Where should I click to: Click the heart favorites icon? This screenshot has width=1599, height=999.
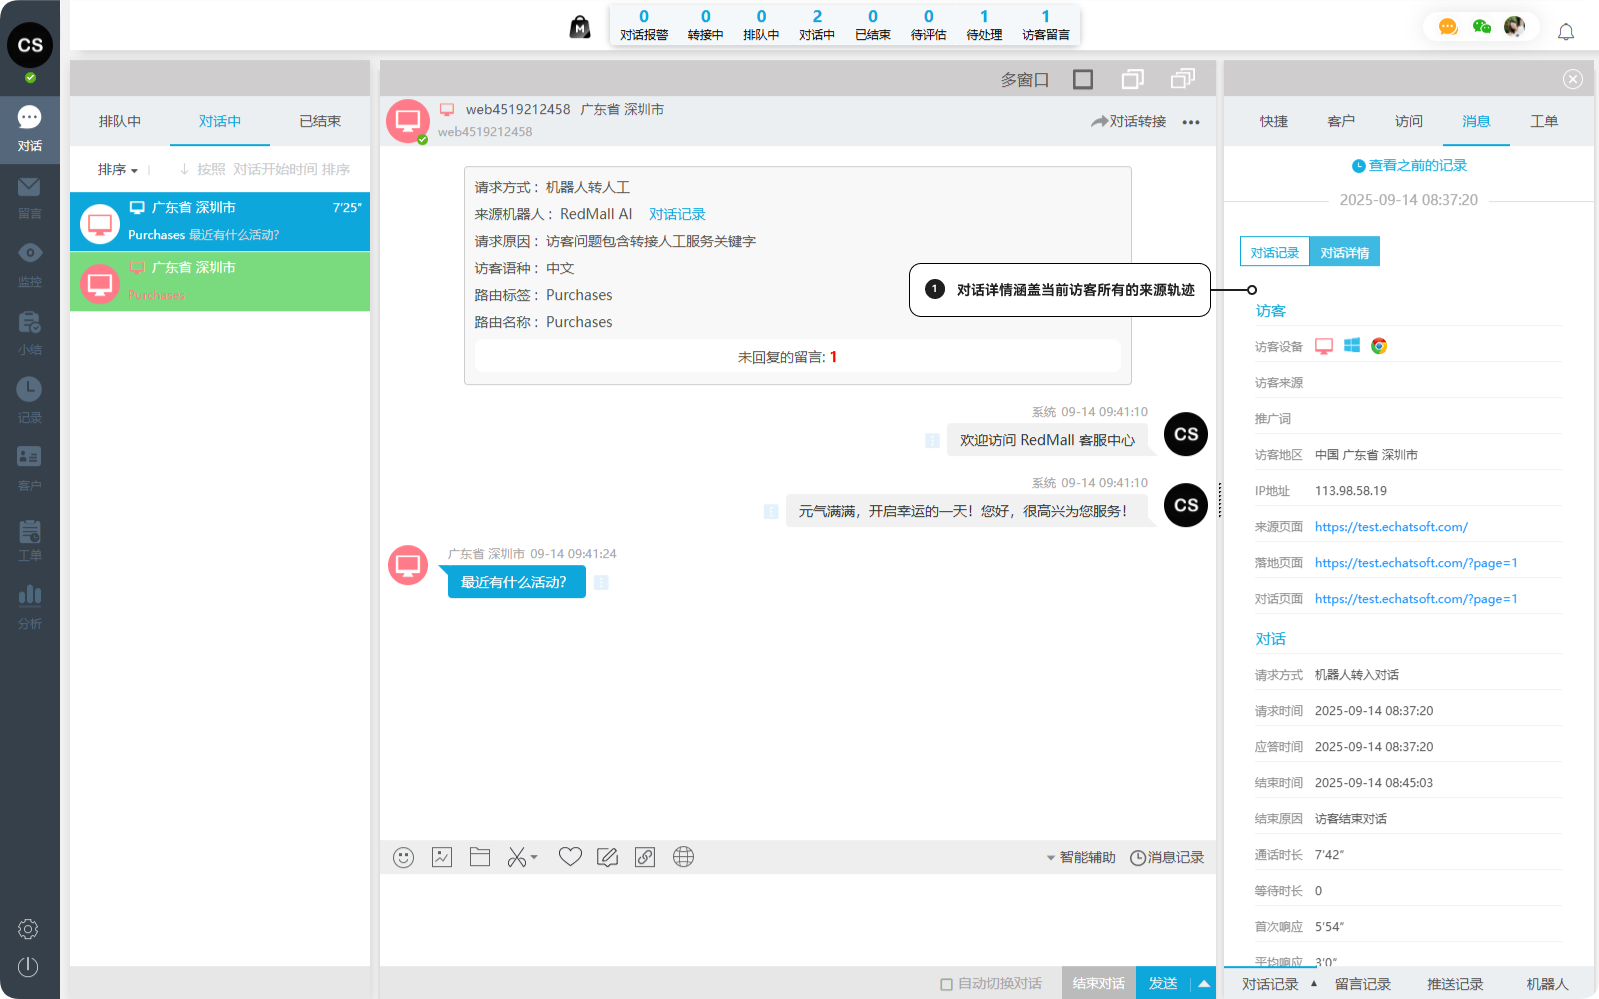570,857
